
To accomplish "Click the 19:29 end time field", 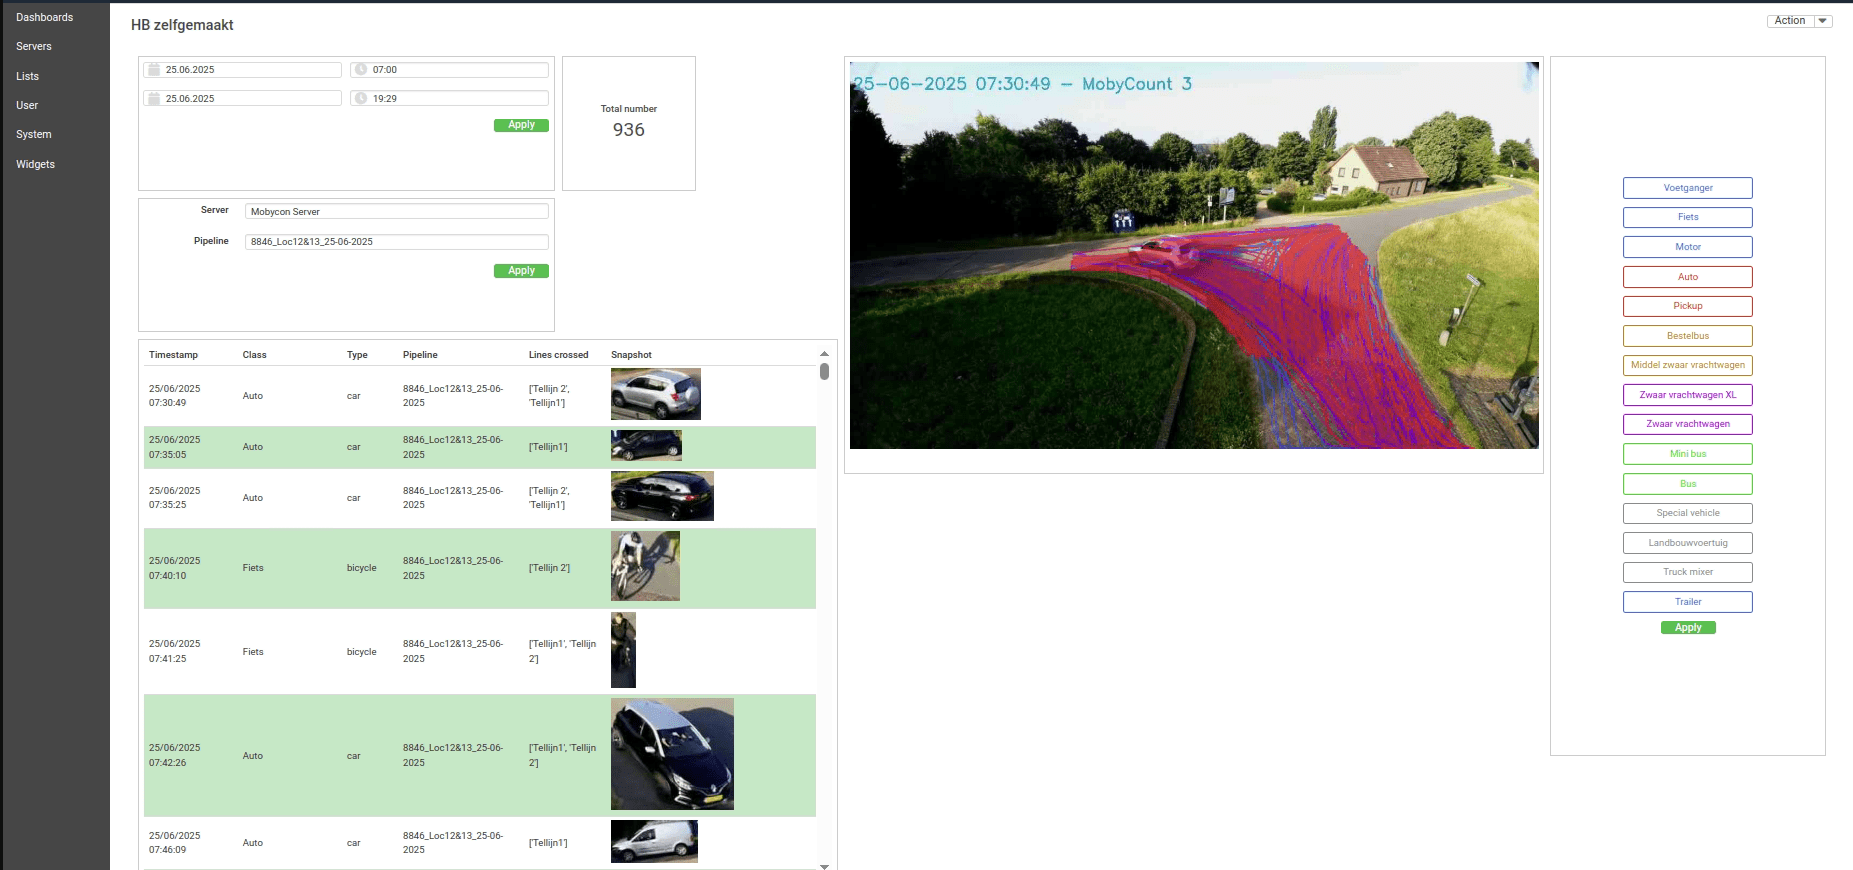I will click(450, 99).
